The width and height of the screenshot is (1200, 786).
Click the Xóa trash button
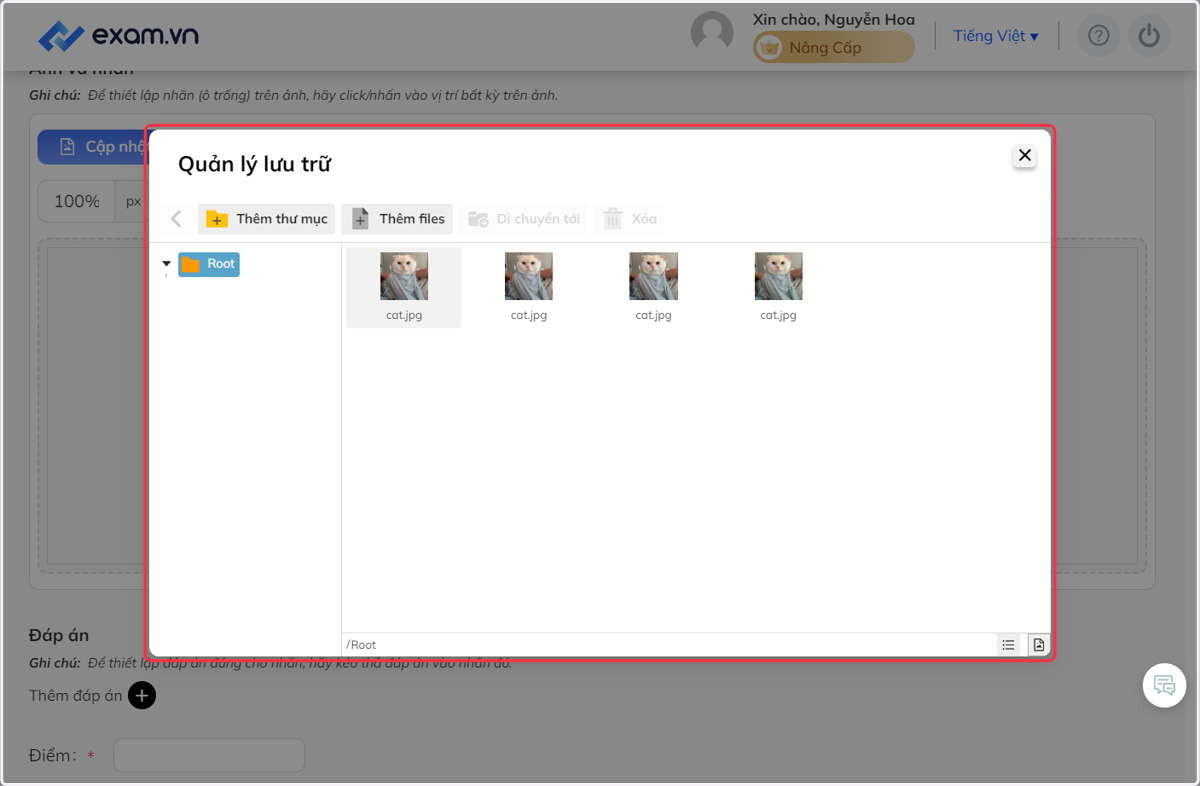[x=629, y=219]
